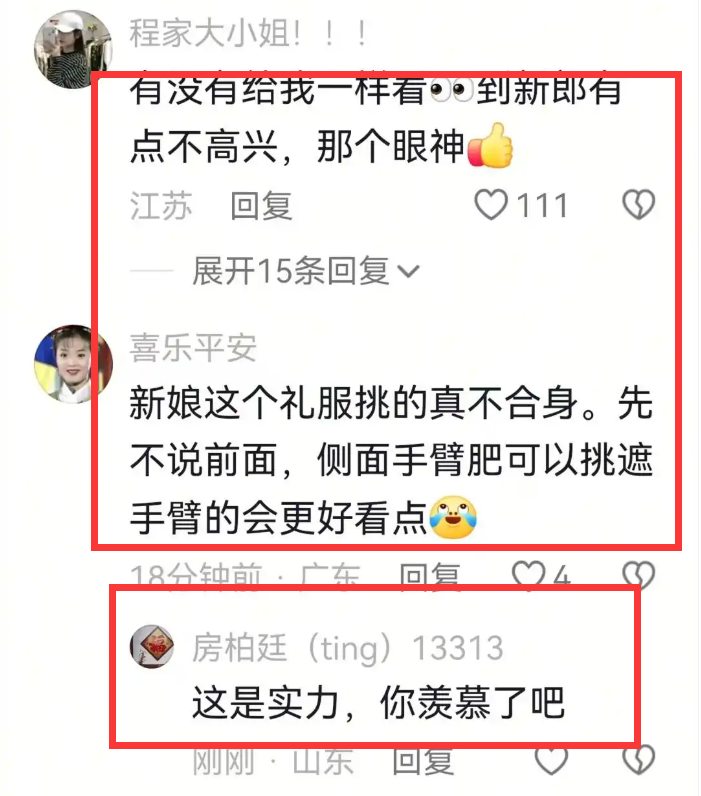Select the comment about 新娘这个礼服
The height and width of the screenshot is (796, 701).
pyautogui.click(x=391, y=460)
